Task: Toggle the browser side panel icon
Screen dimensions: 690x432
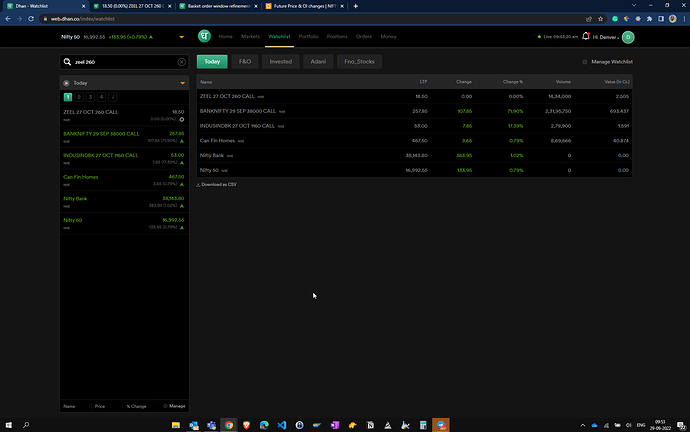Action: [661, 19]
